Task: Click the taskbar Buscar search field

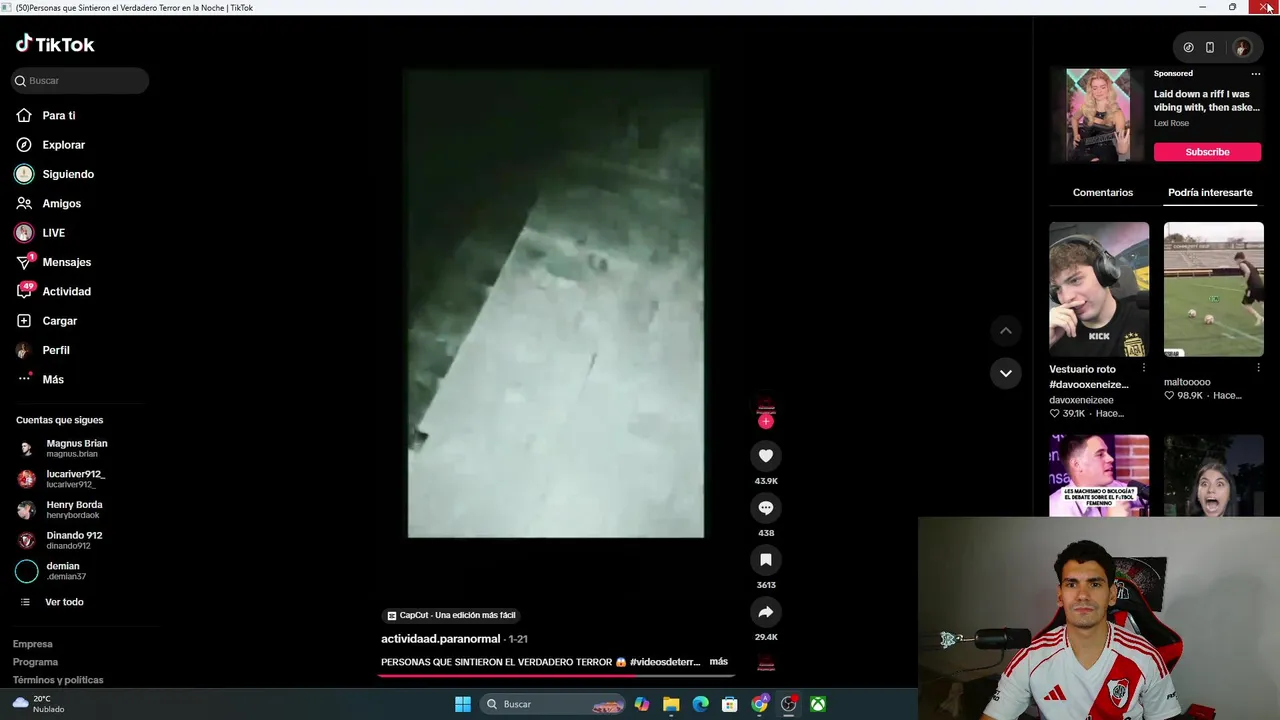Action: click(x=554, y=704)
